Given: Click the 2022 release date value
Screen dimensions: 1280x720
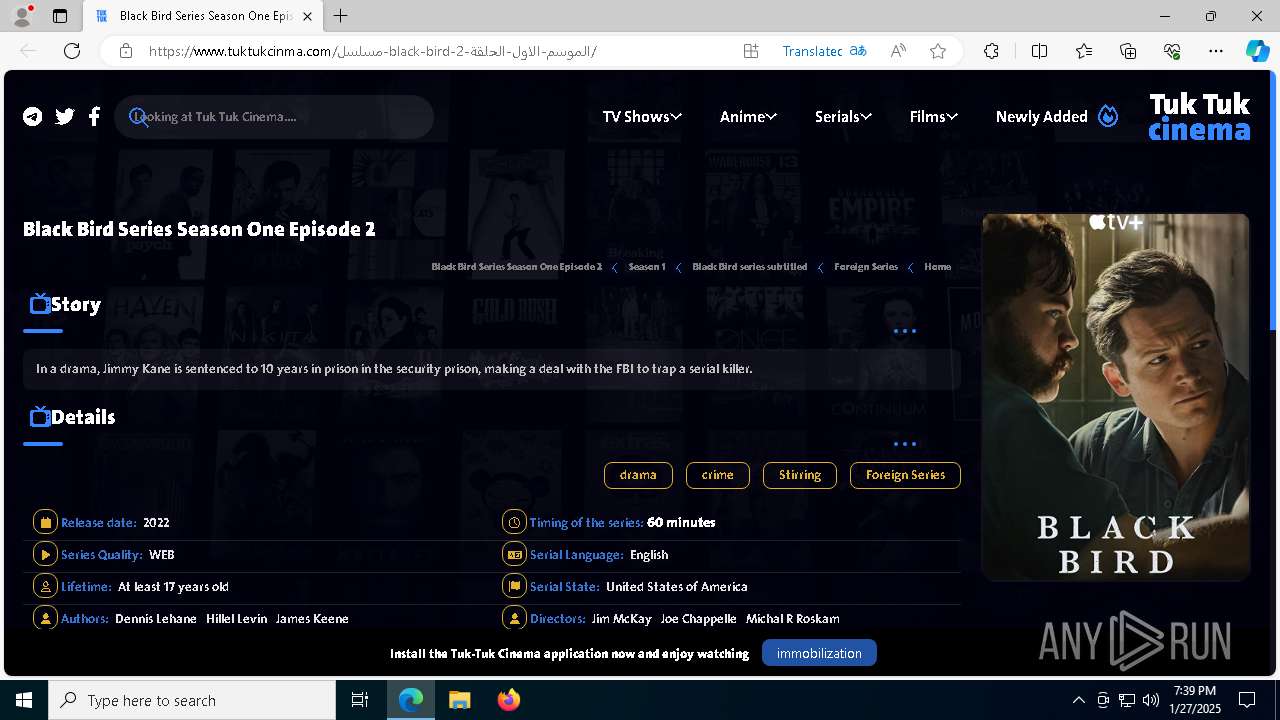Looking at the screenshot, I should (156, 523).
